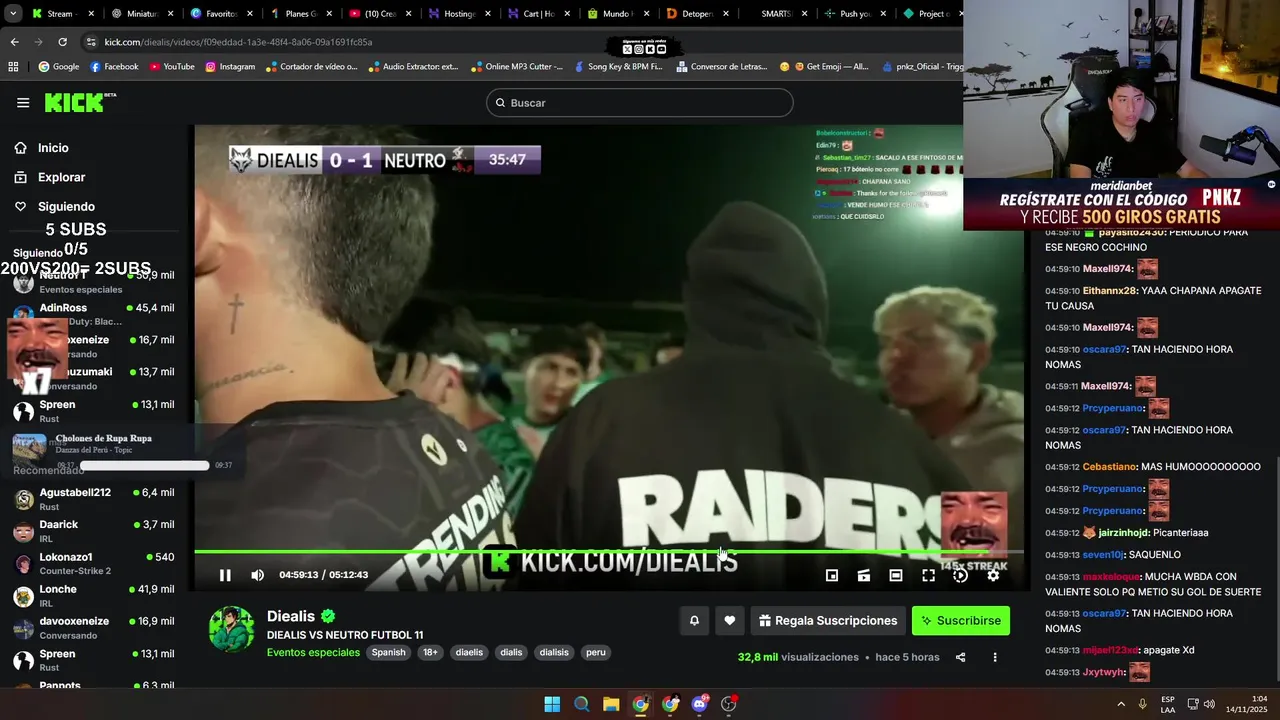
Task: Select the Spanish tag
Action: [x=388, y=652]
